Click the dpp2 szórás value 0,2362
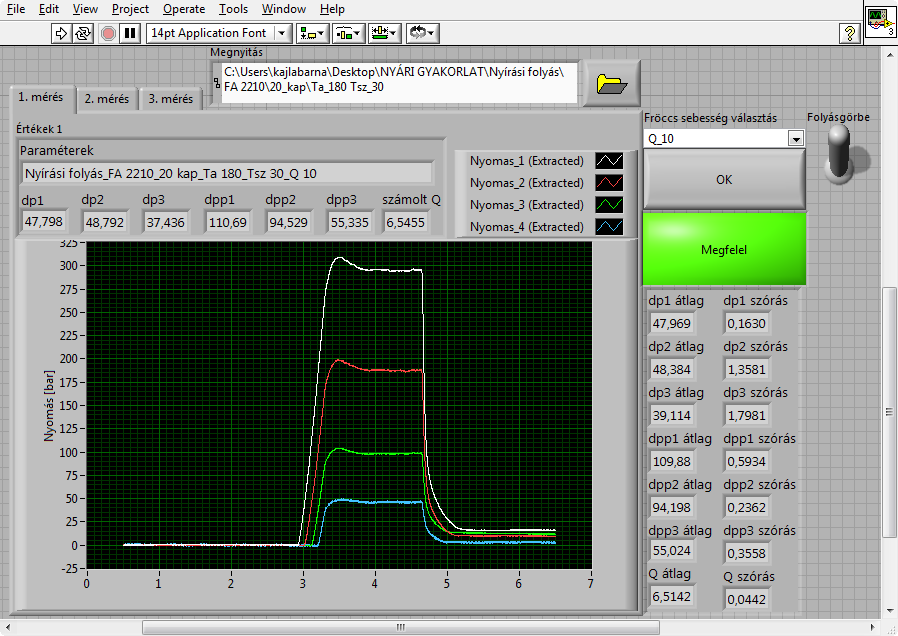This screenshot has width=898, height=636. [746, 507]
